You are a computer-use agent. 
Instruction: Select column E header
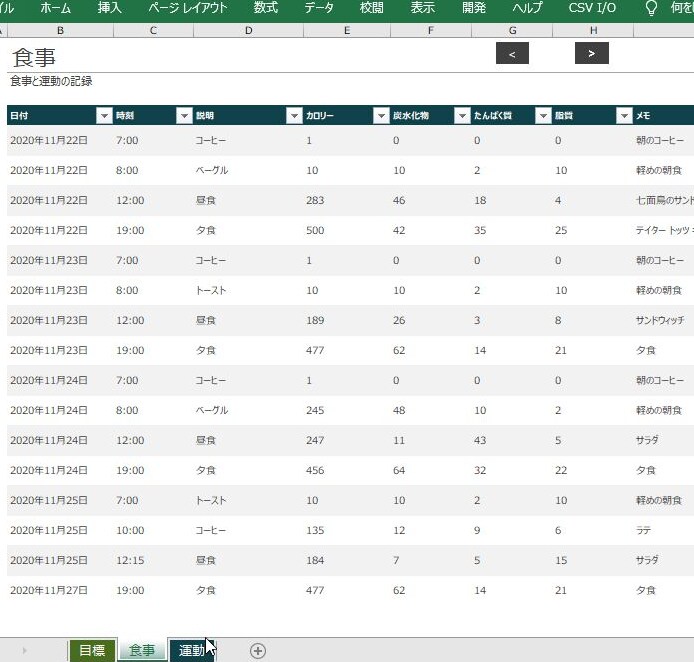(347, 31)
